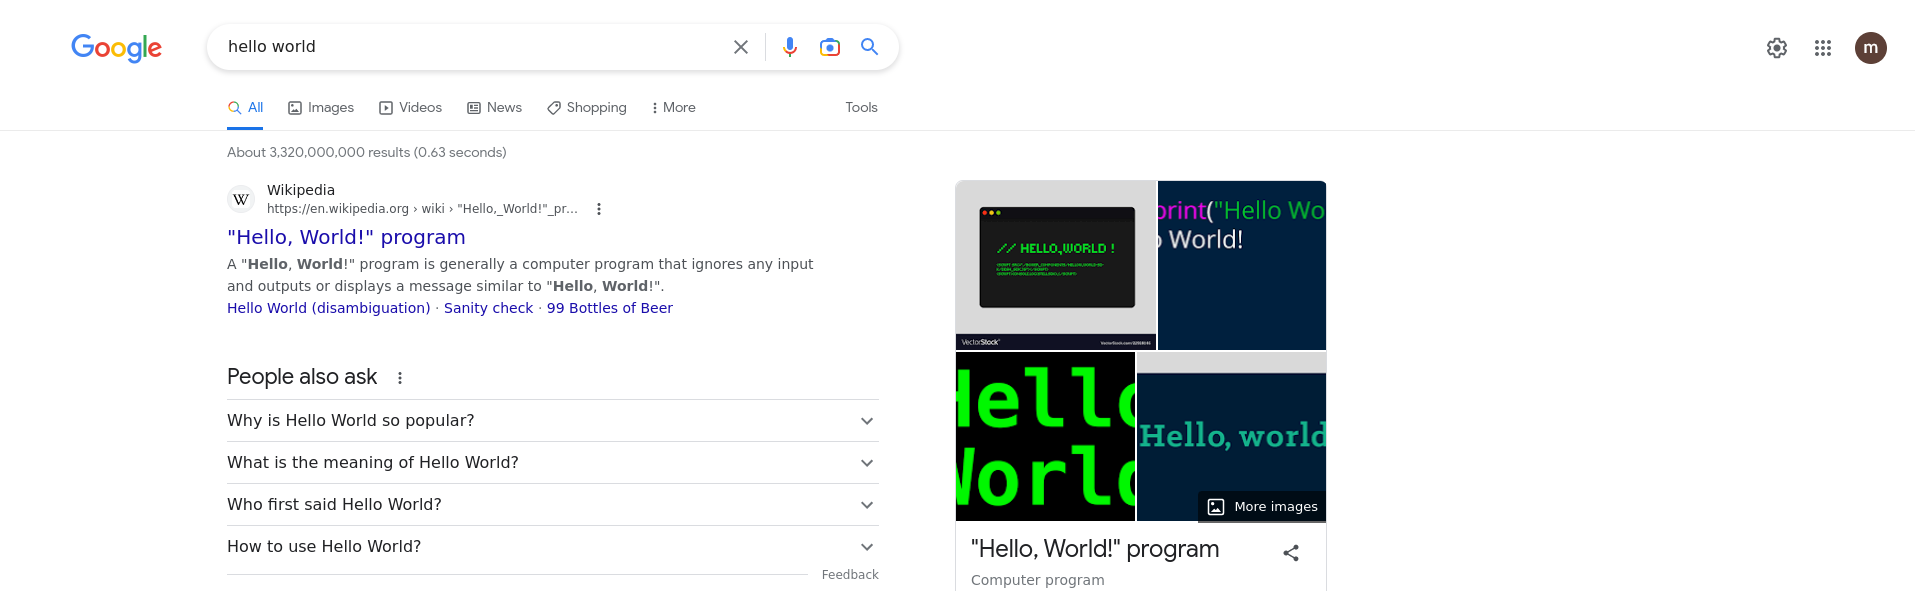Click the hello world search input field

pos(470,47)
